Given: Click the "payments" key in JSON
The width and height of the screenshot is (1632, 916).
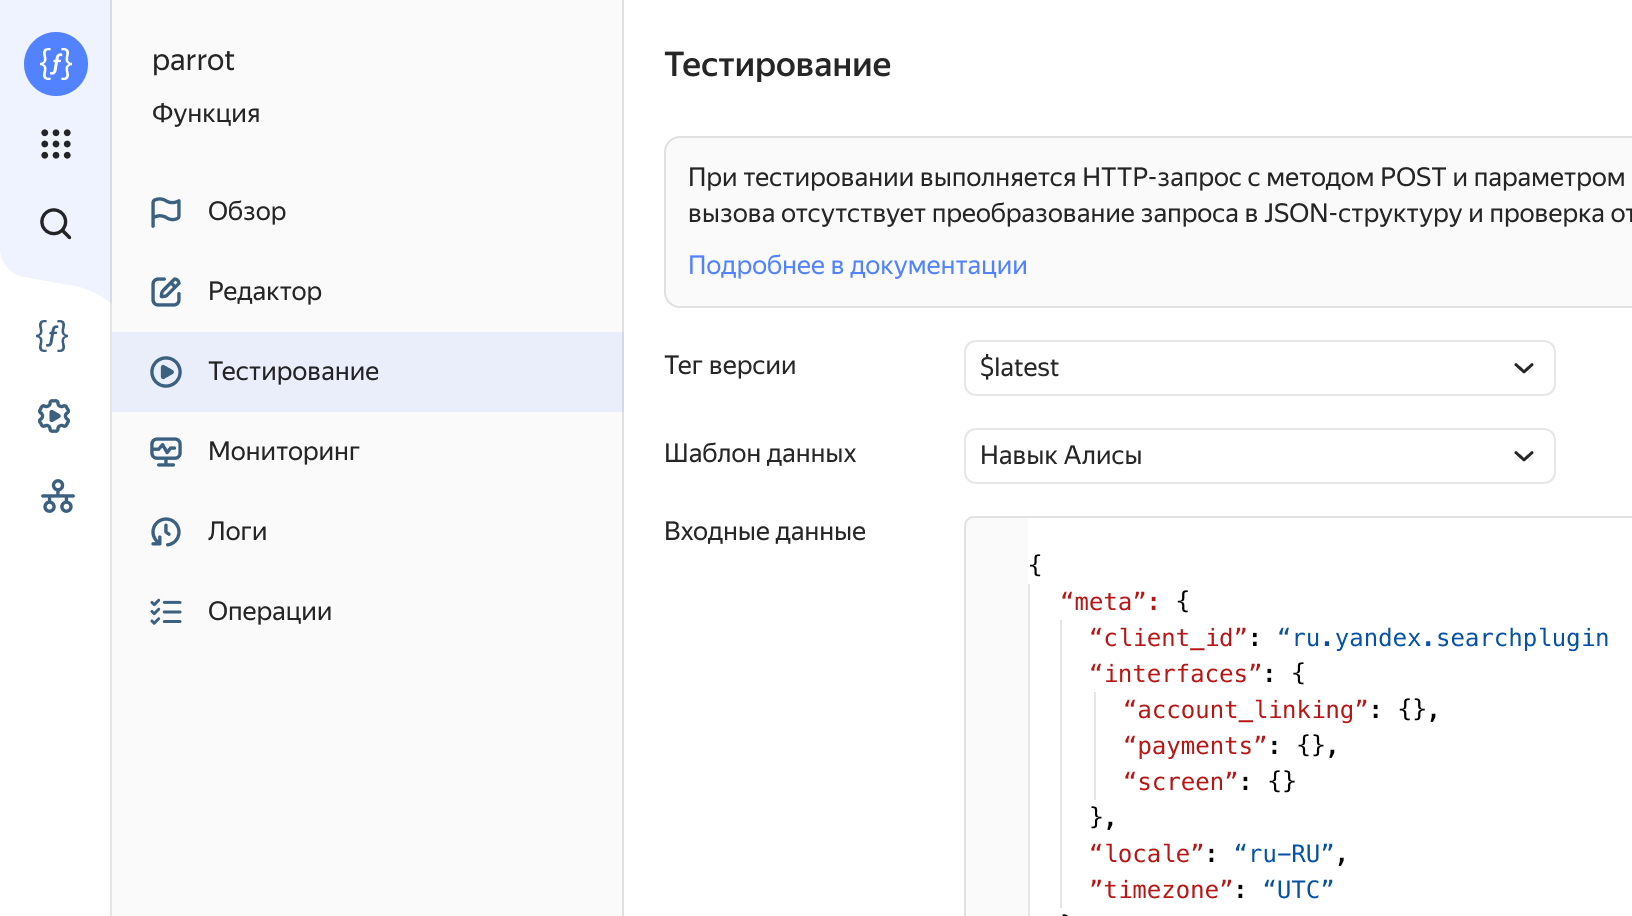Looking at the screenshot, I should [1194, 746].
